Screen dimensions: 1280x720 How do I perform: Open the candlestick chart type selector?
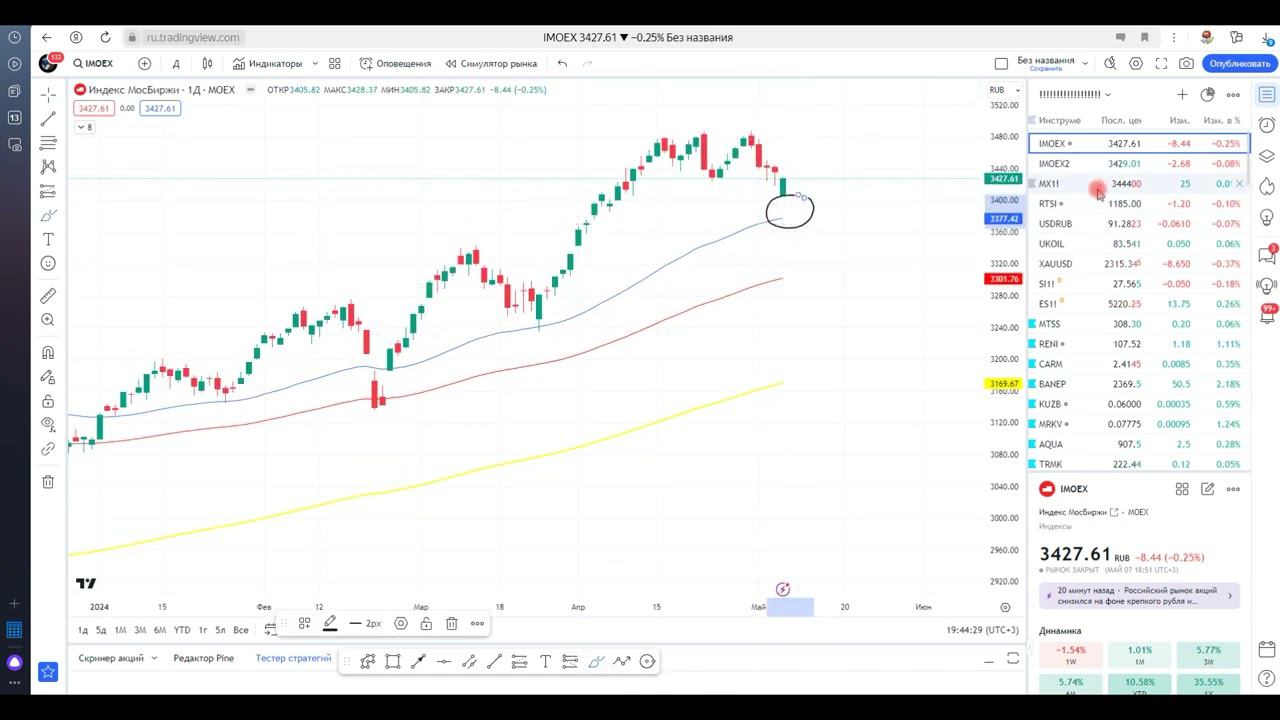click(x=207, y=63)
